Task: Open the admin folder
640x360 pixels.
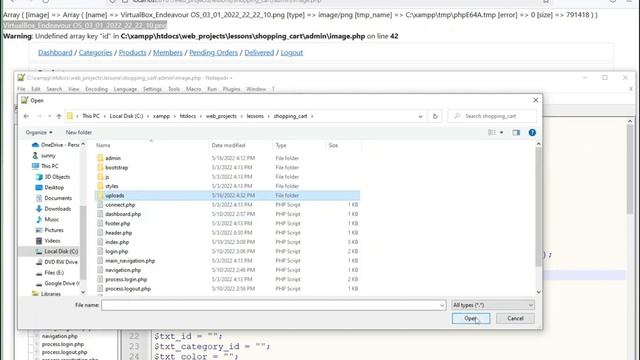Action: [113, 158]
